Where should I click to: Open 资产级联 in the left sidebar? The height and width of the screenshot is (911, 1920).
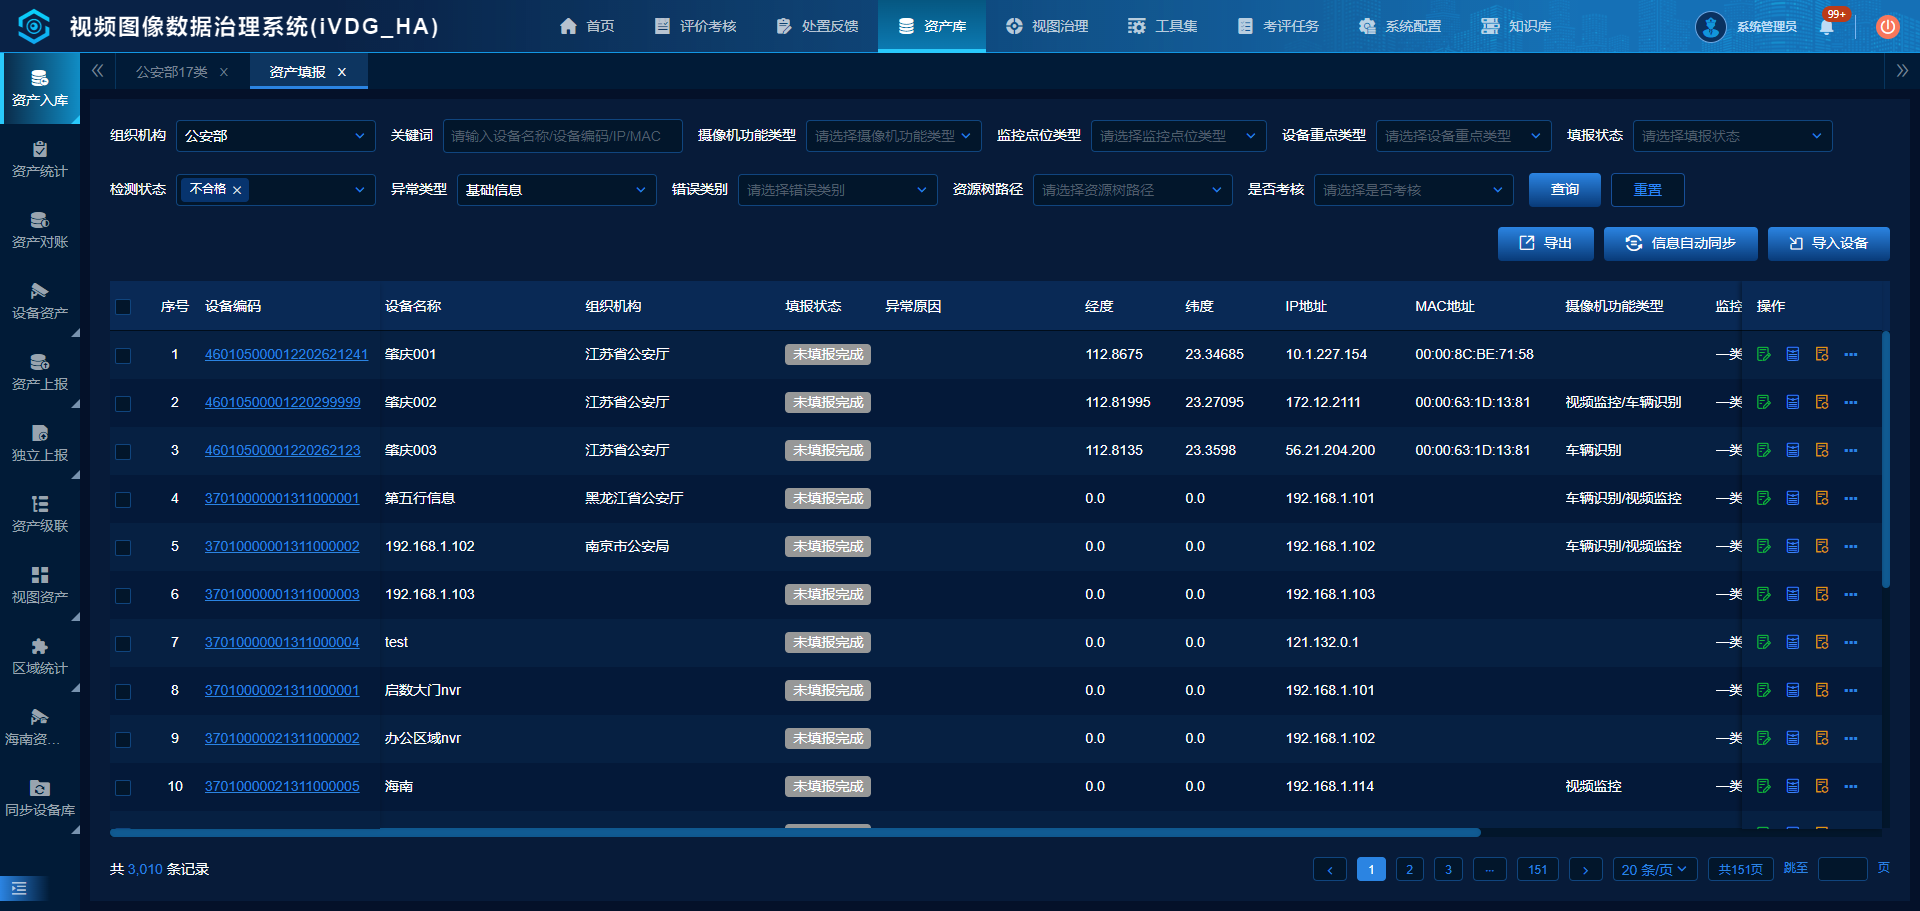[x=40, y=515]
